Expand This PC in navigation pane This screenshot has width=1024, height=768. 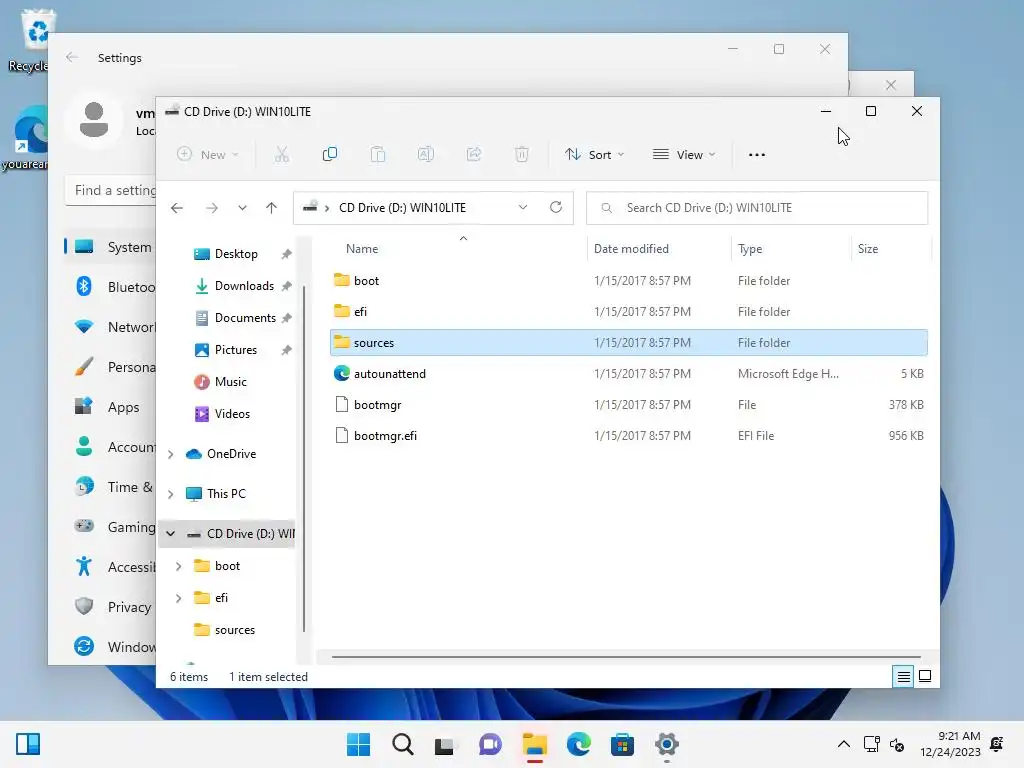170,494
